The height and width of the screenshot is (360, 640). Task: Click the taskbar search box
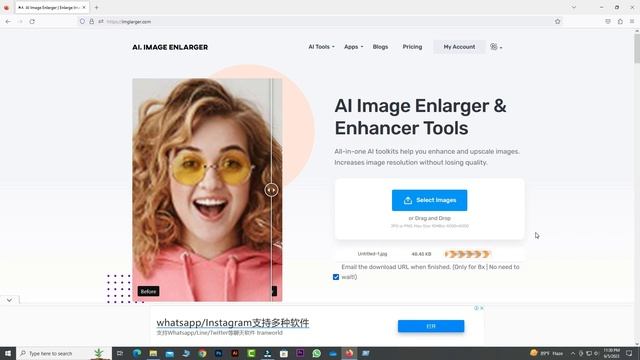click(x=64, y=353)
